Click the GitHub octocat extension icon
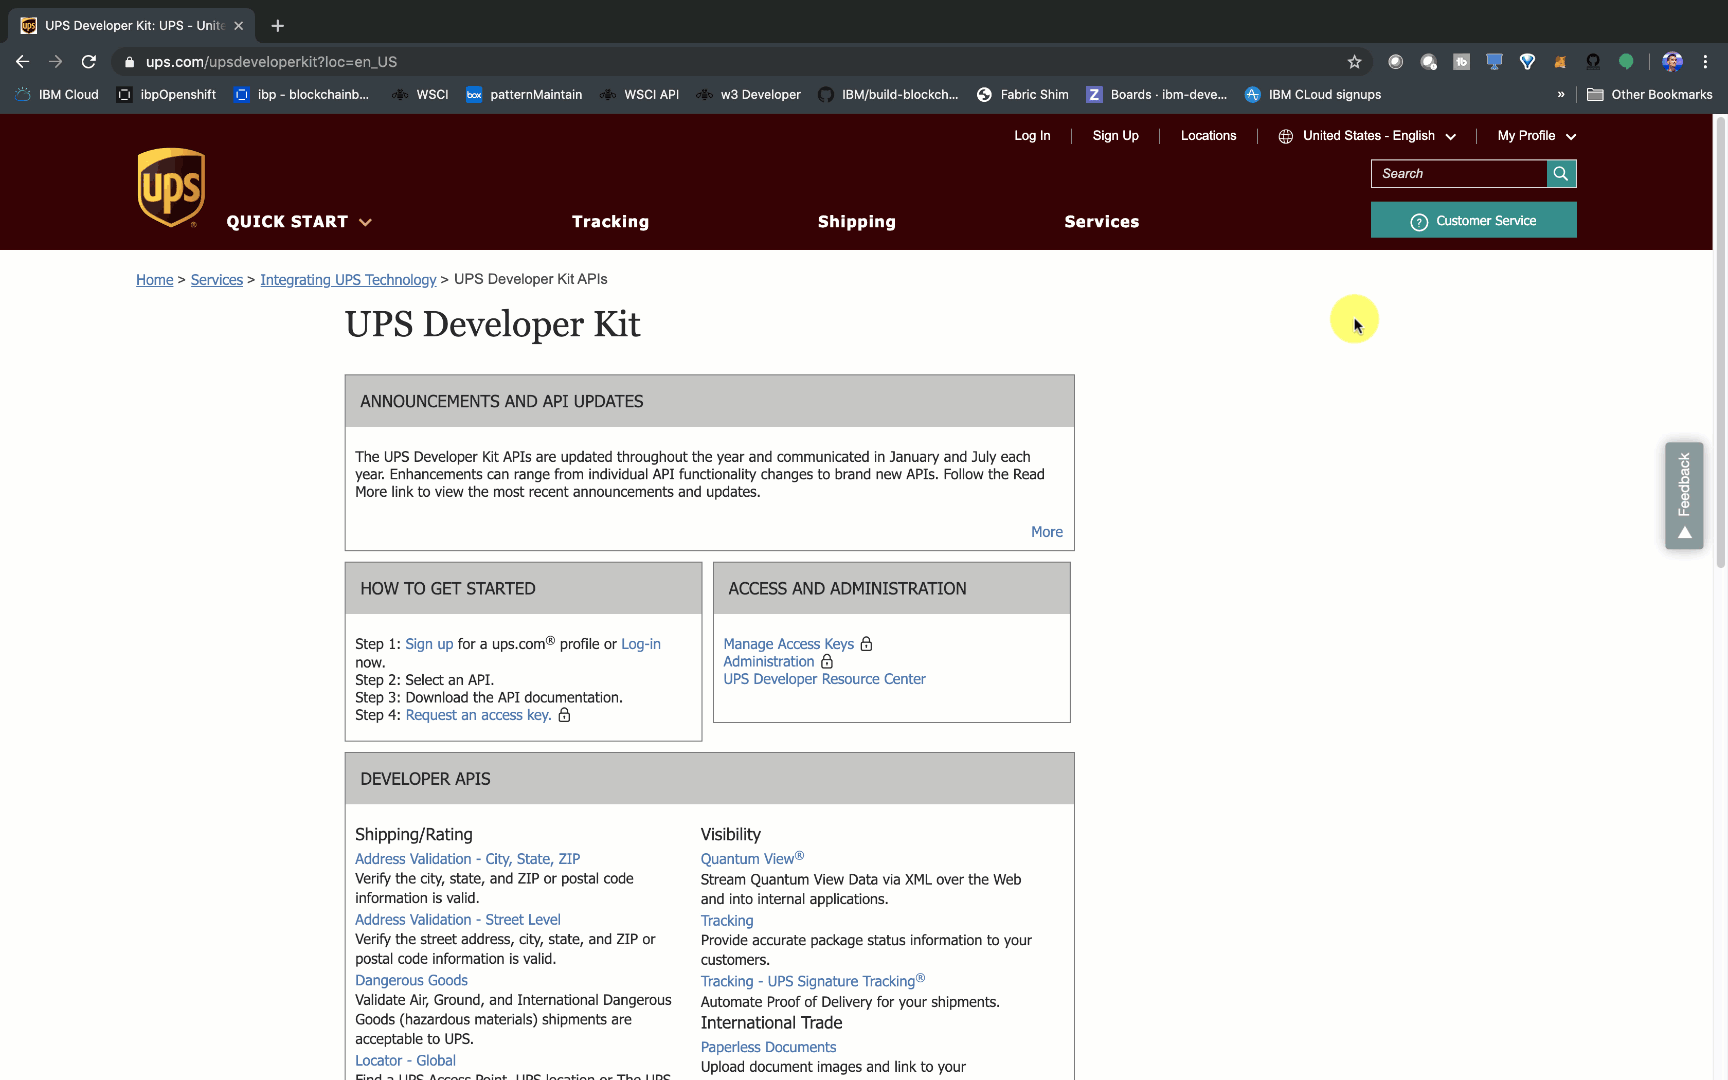The height and width of the screenshot is (1080, 1728). click(x=1593, y=62)
